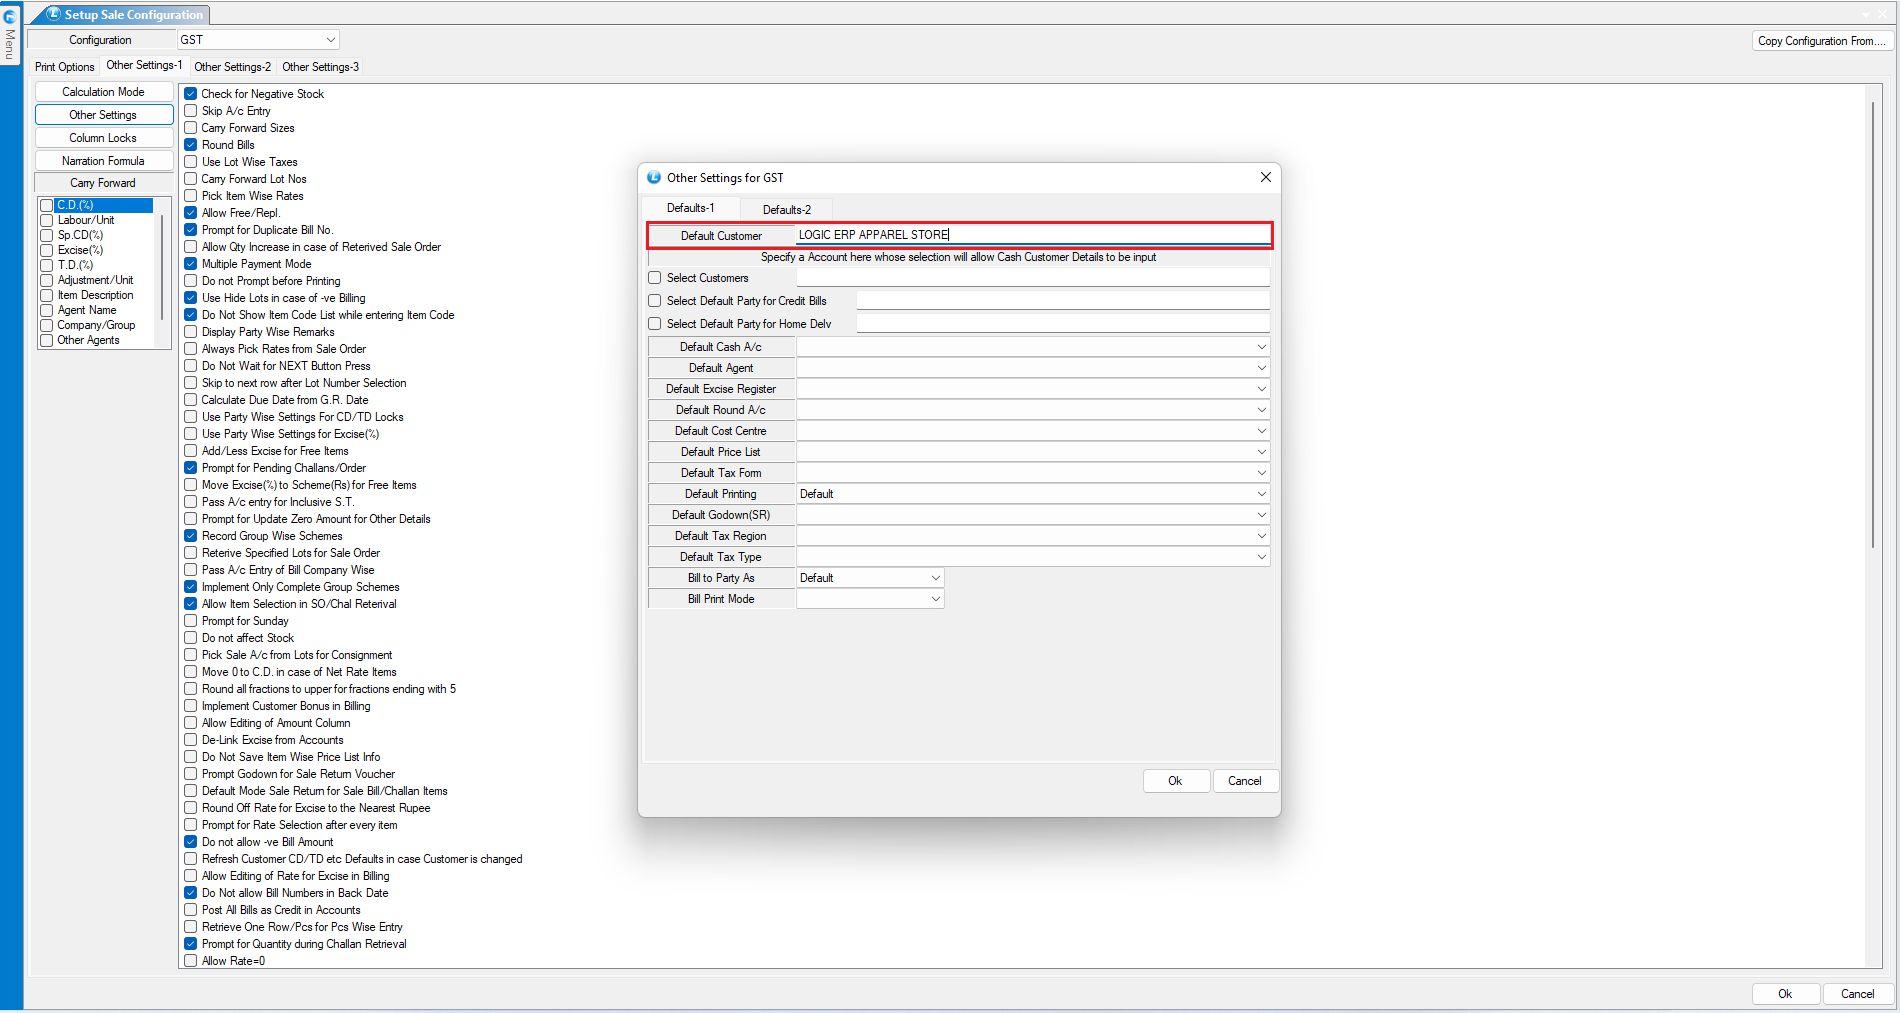This screenshot has height=1013, width=1900.
Task: Click the Logic ERP logo icon above Menu
Action: pyautogui.click(x=10, y=16)
